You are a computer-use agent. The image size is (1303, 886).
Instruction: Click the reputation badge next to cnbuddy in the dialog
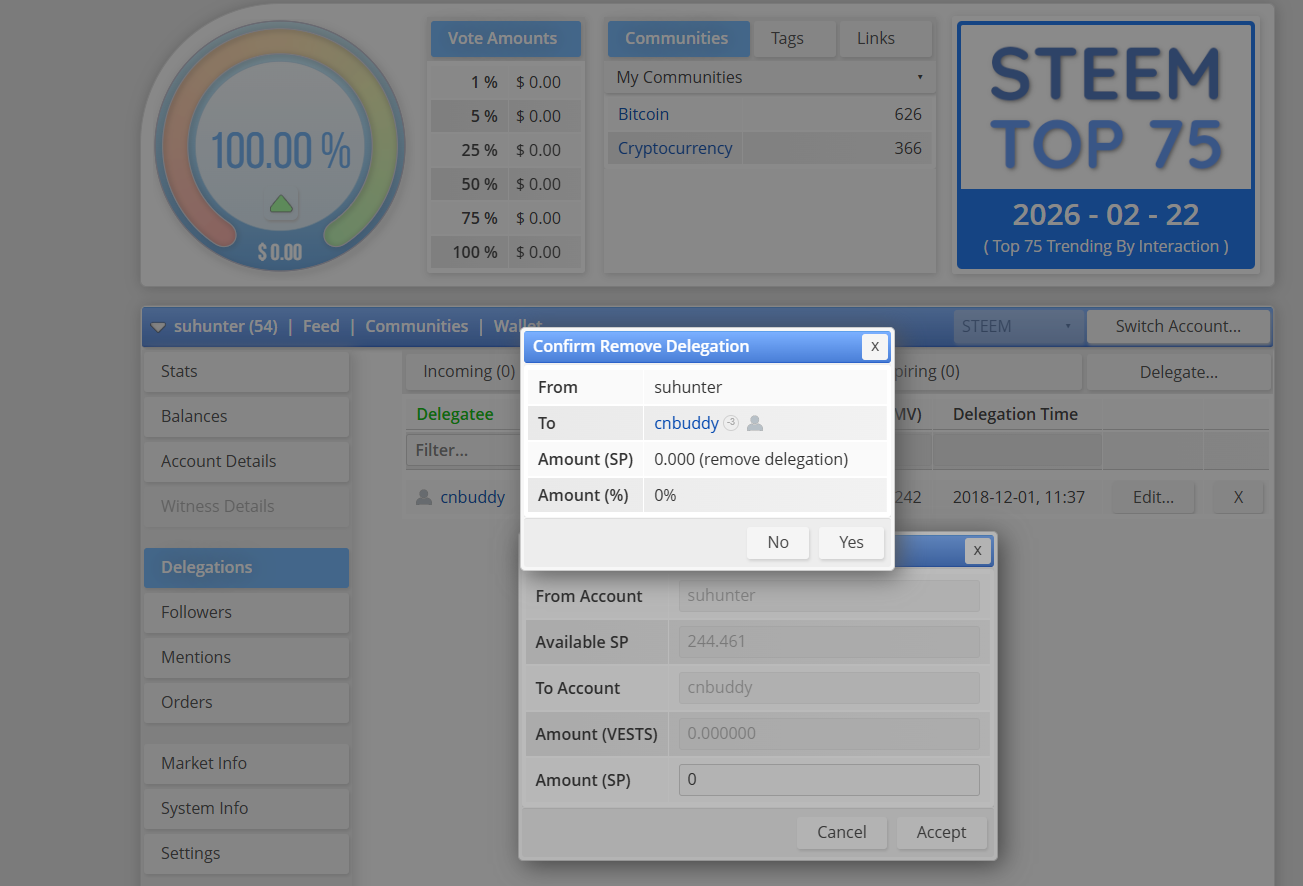731,423
